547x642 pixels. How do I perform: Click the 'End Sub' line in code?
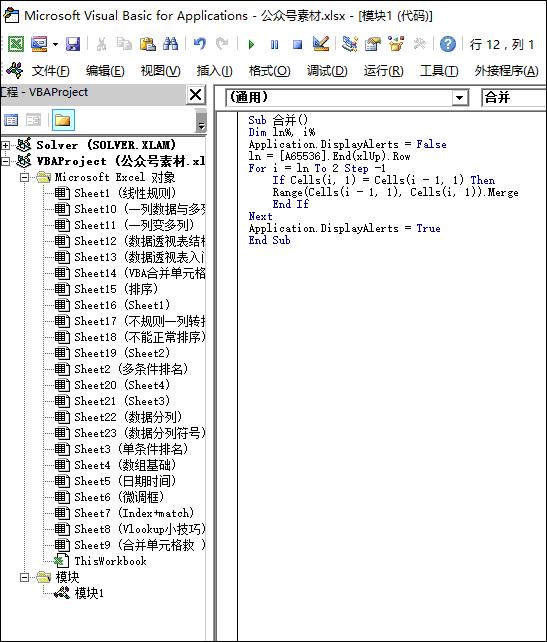click(269, 240)
